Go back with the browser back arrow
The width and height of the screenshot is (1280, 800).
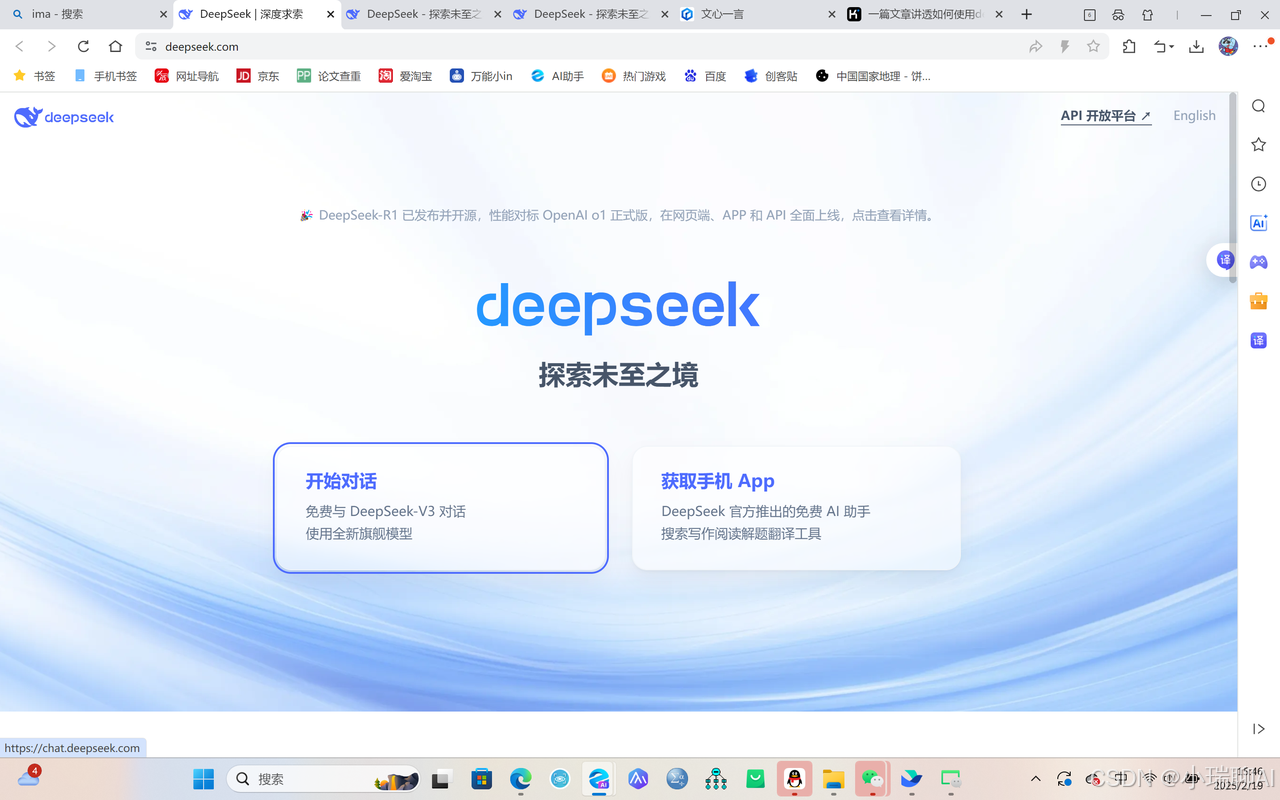pyautogui.click(x=20, y=46)
